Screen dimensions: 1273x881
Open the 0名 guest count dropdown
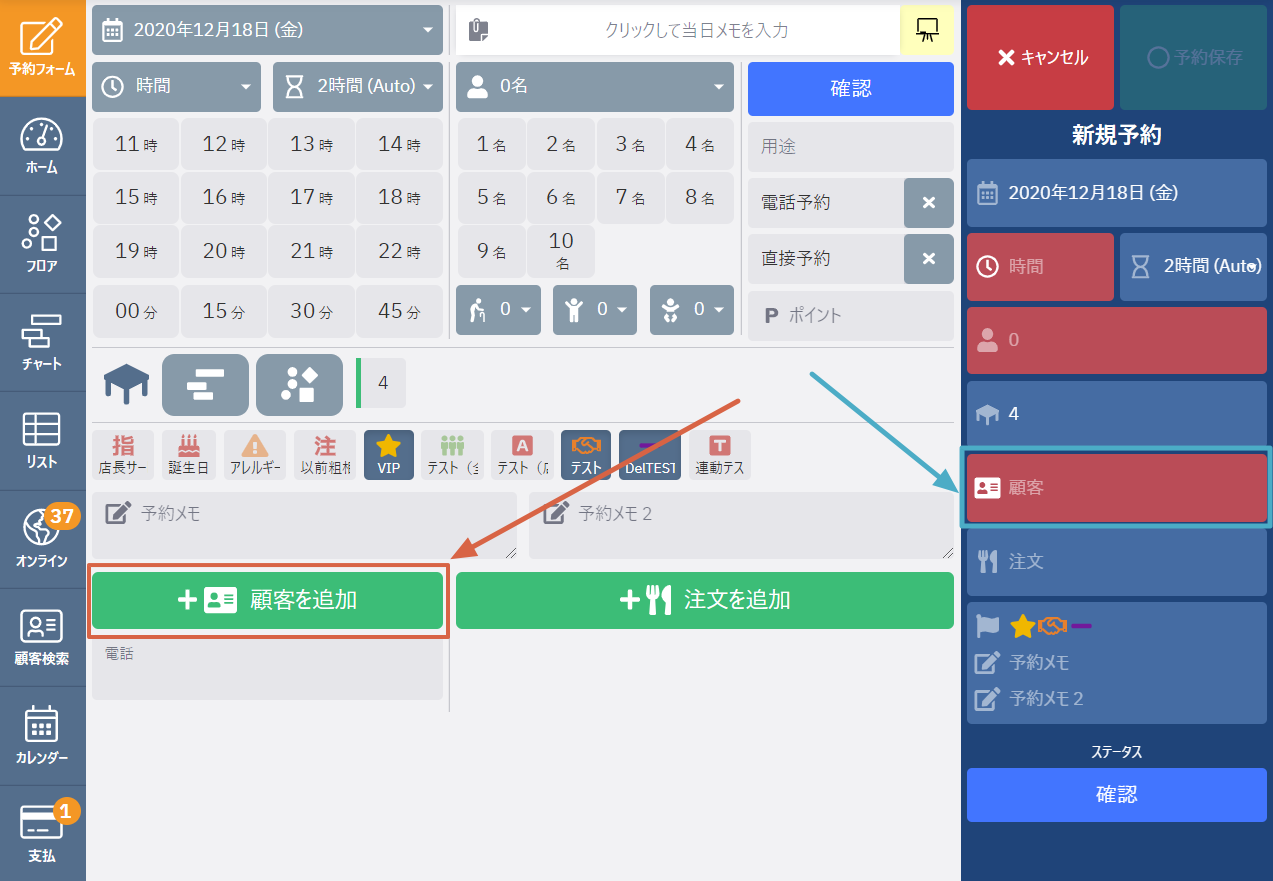point(594,86)
